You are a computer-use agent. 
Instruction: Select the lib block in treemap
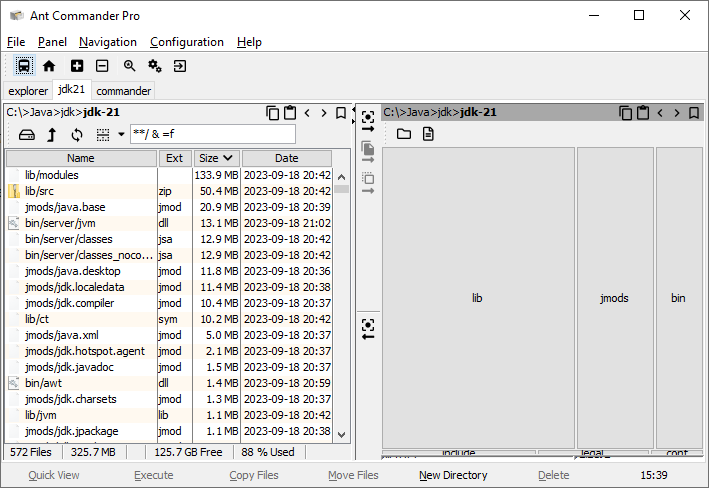pos(478,298)
